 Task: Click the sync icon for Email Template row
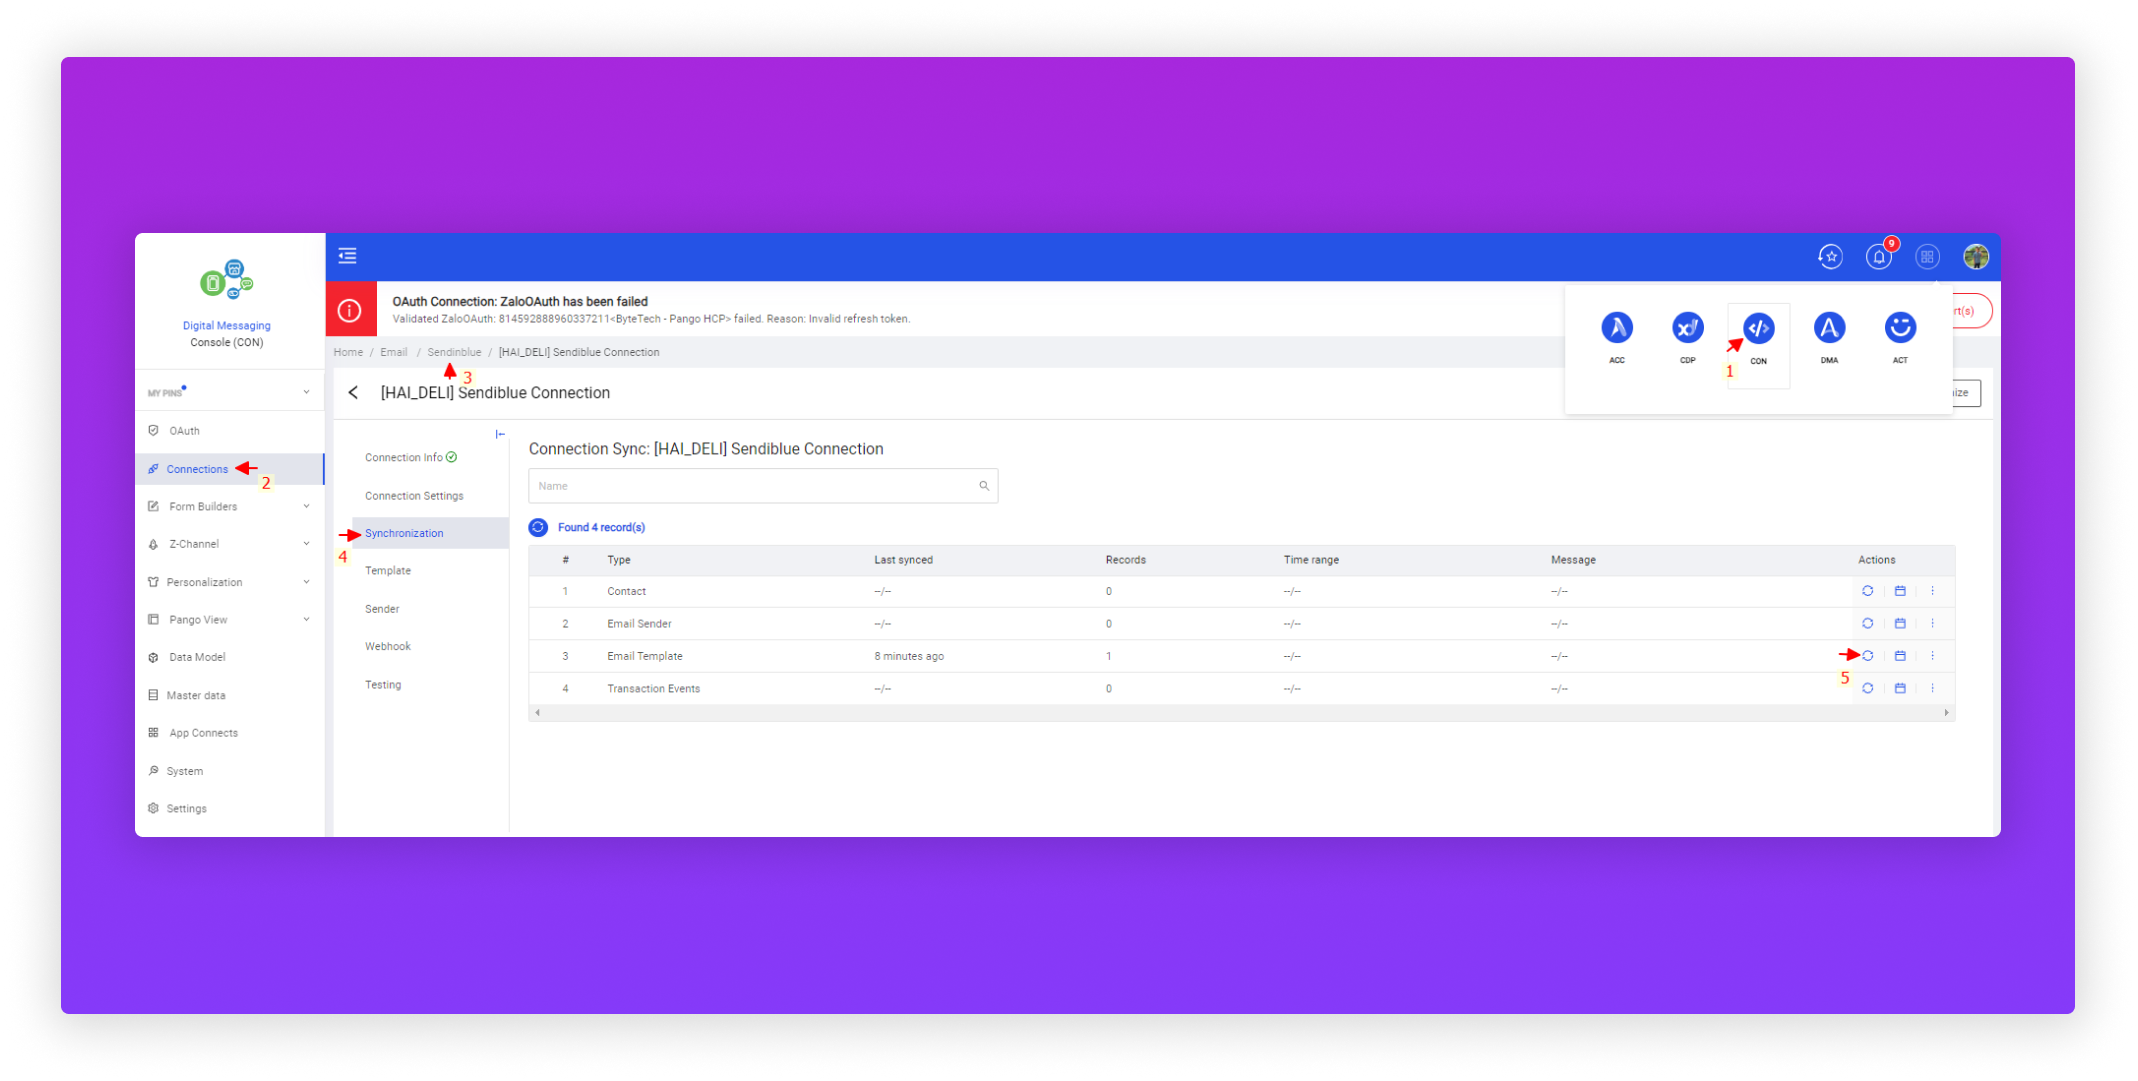coord(1867,656)
